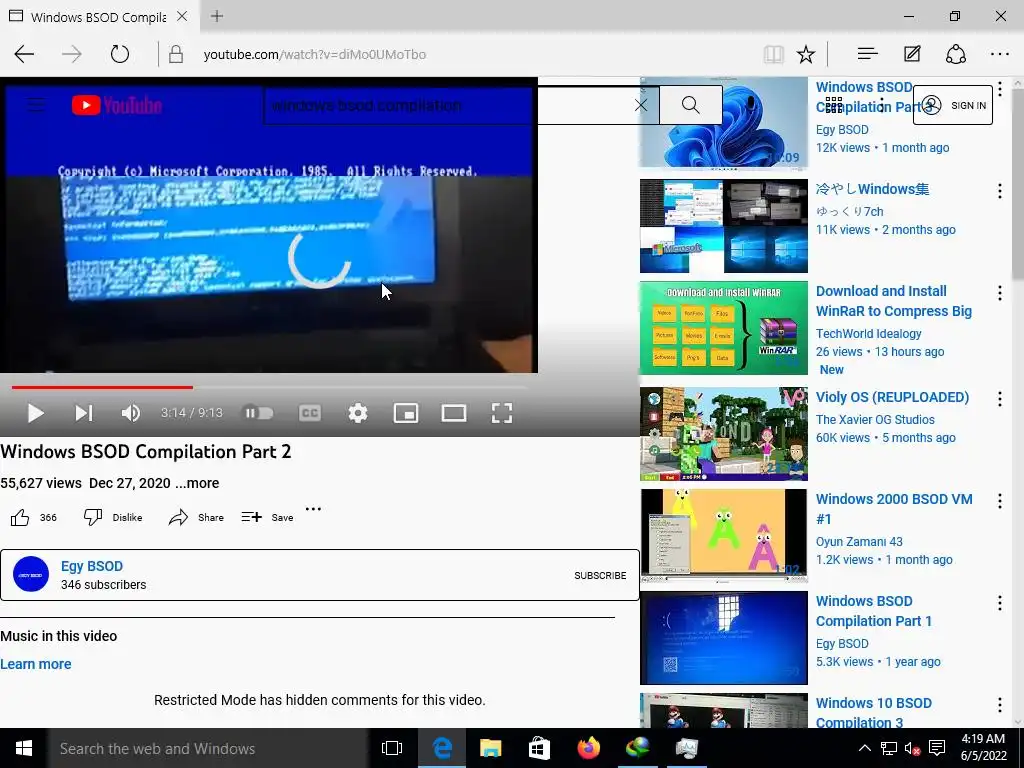Screen dimensions: 1024x768
Task: Open the 冷やしWindows集 video thumbnail
Action: click(724, 226)
